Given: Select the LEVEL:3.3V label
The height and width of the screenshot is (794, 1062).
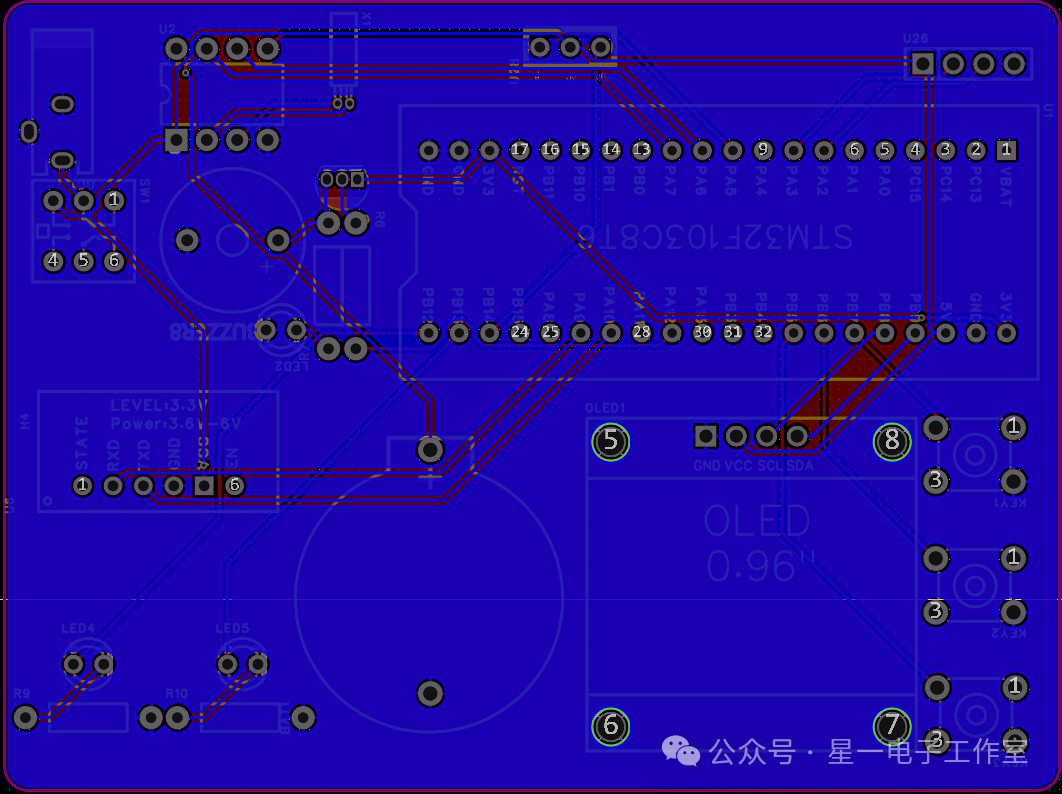Looking at the screenshot, I should tap(158, 406).
